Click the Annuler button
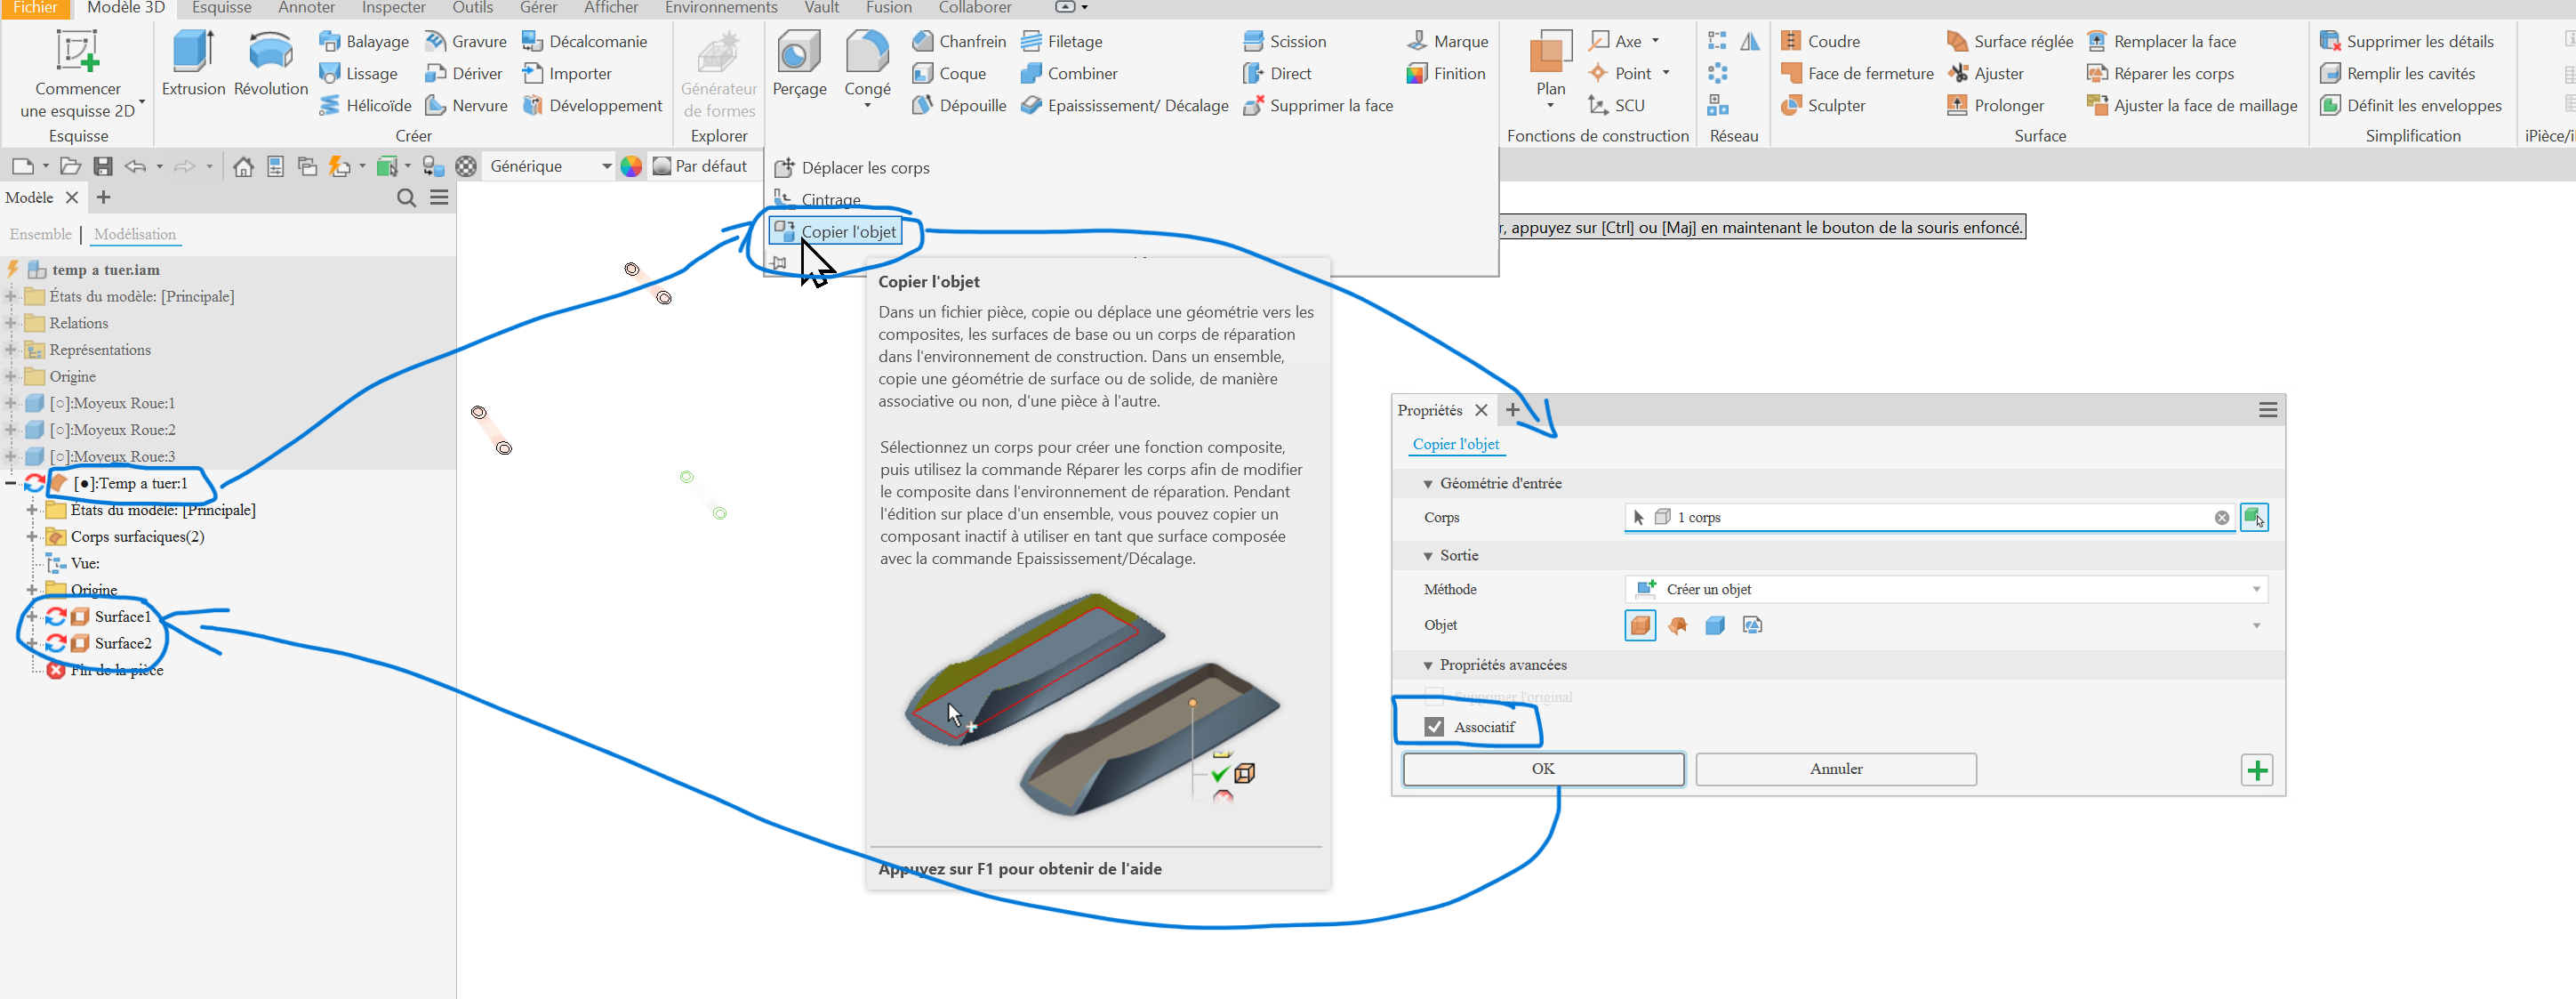Image resolution: width=2576 pixels, height=999 pixels. pyautogui.click(x=1835, y=769)
